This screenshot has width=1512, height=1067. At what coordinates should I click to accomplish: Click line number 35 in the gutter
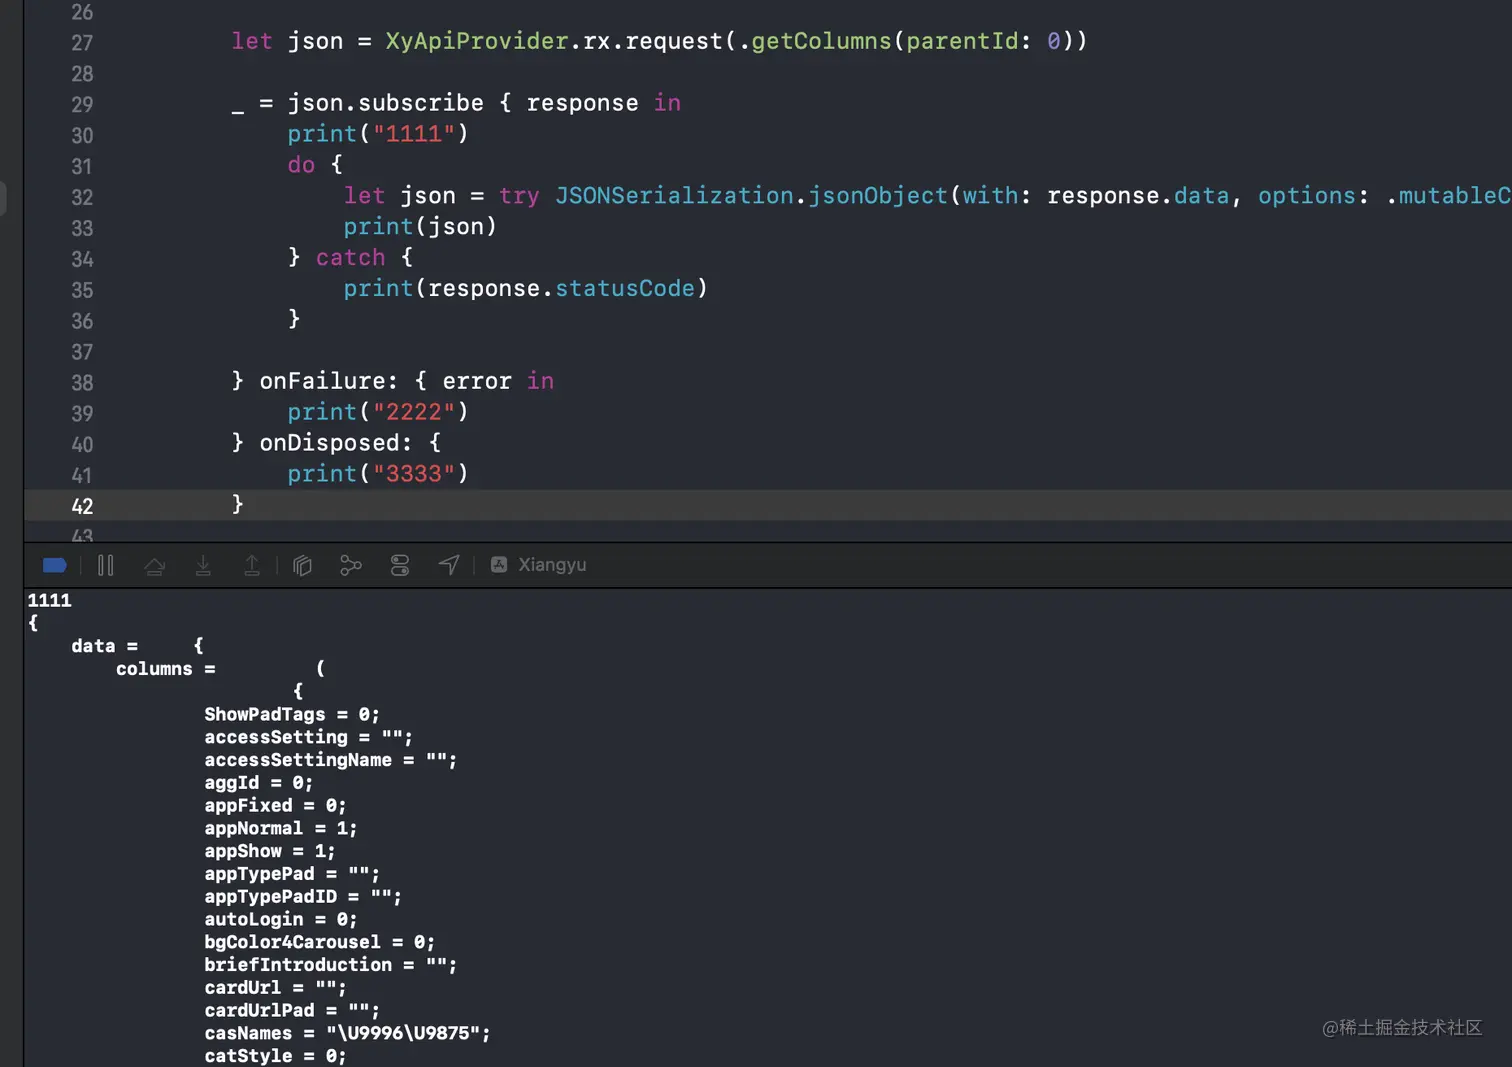click(x=82, y=291)
